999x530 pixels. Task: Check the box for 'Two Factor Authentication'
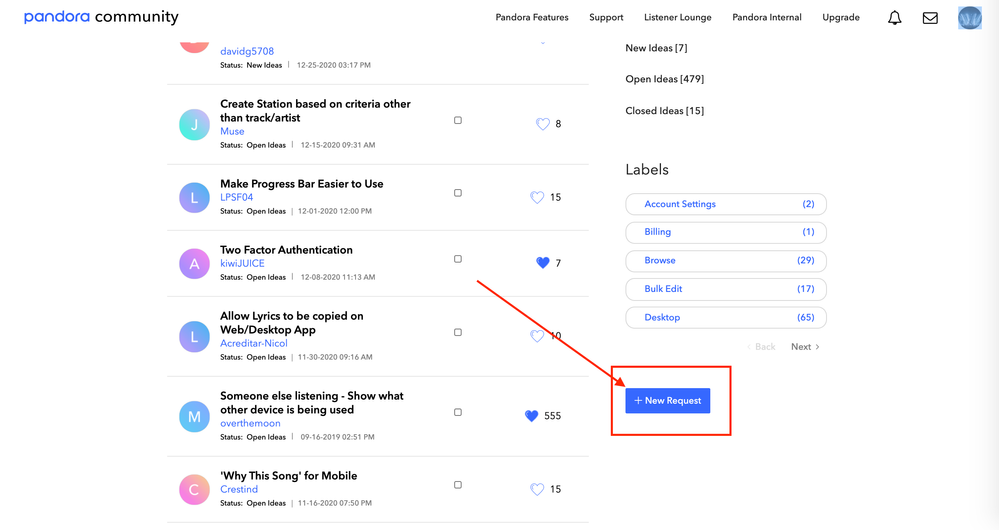(x=458, y=259)
